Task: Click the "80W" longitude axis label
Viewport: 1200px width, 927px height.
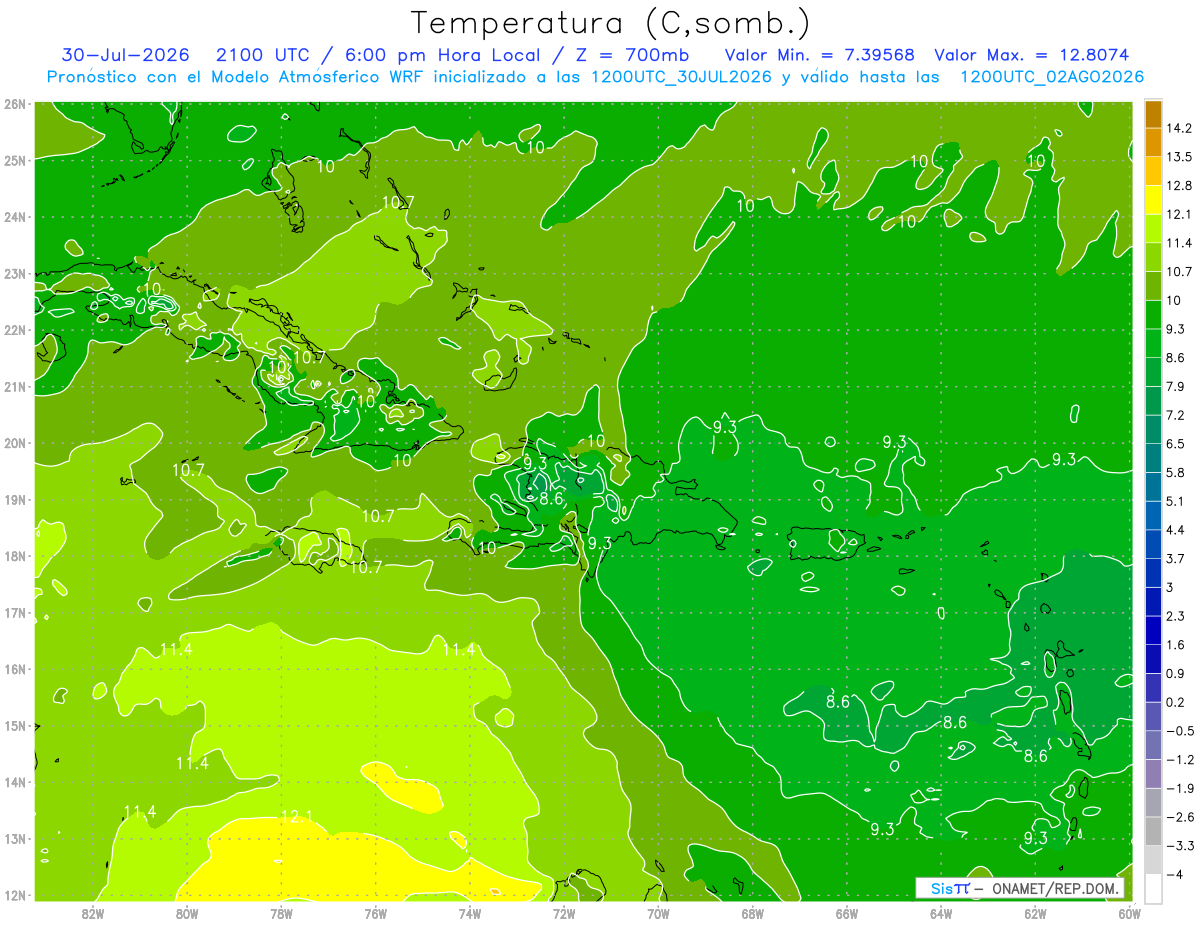Action: (x=186, y=913)
